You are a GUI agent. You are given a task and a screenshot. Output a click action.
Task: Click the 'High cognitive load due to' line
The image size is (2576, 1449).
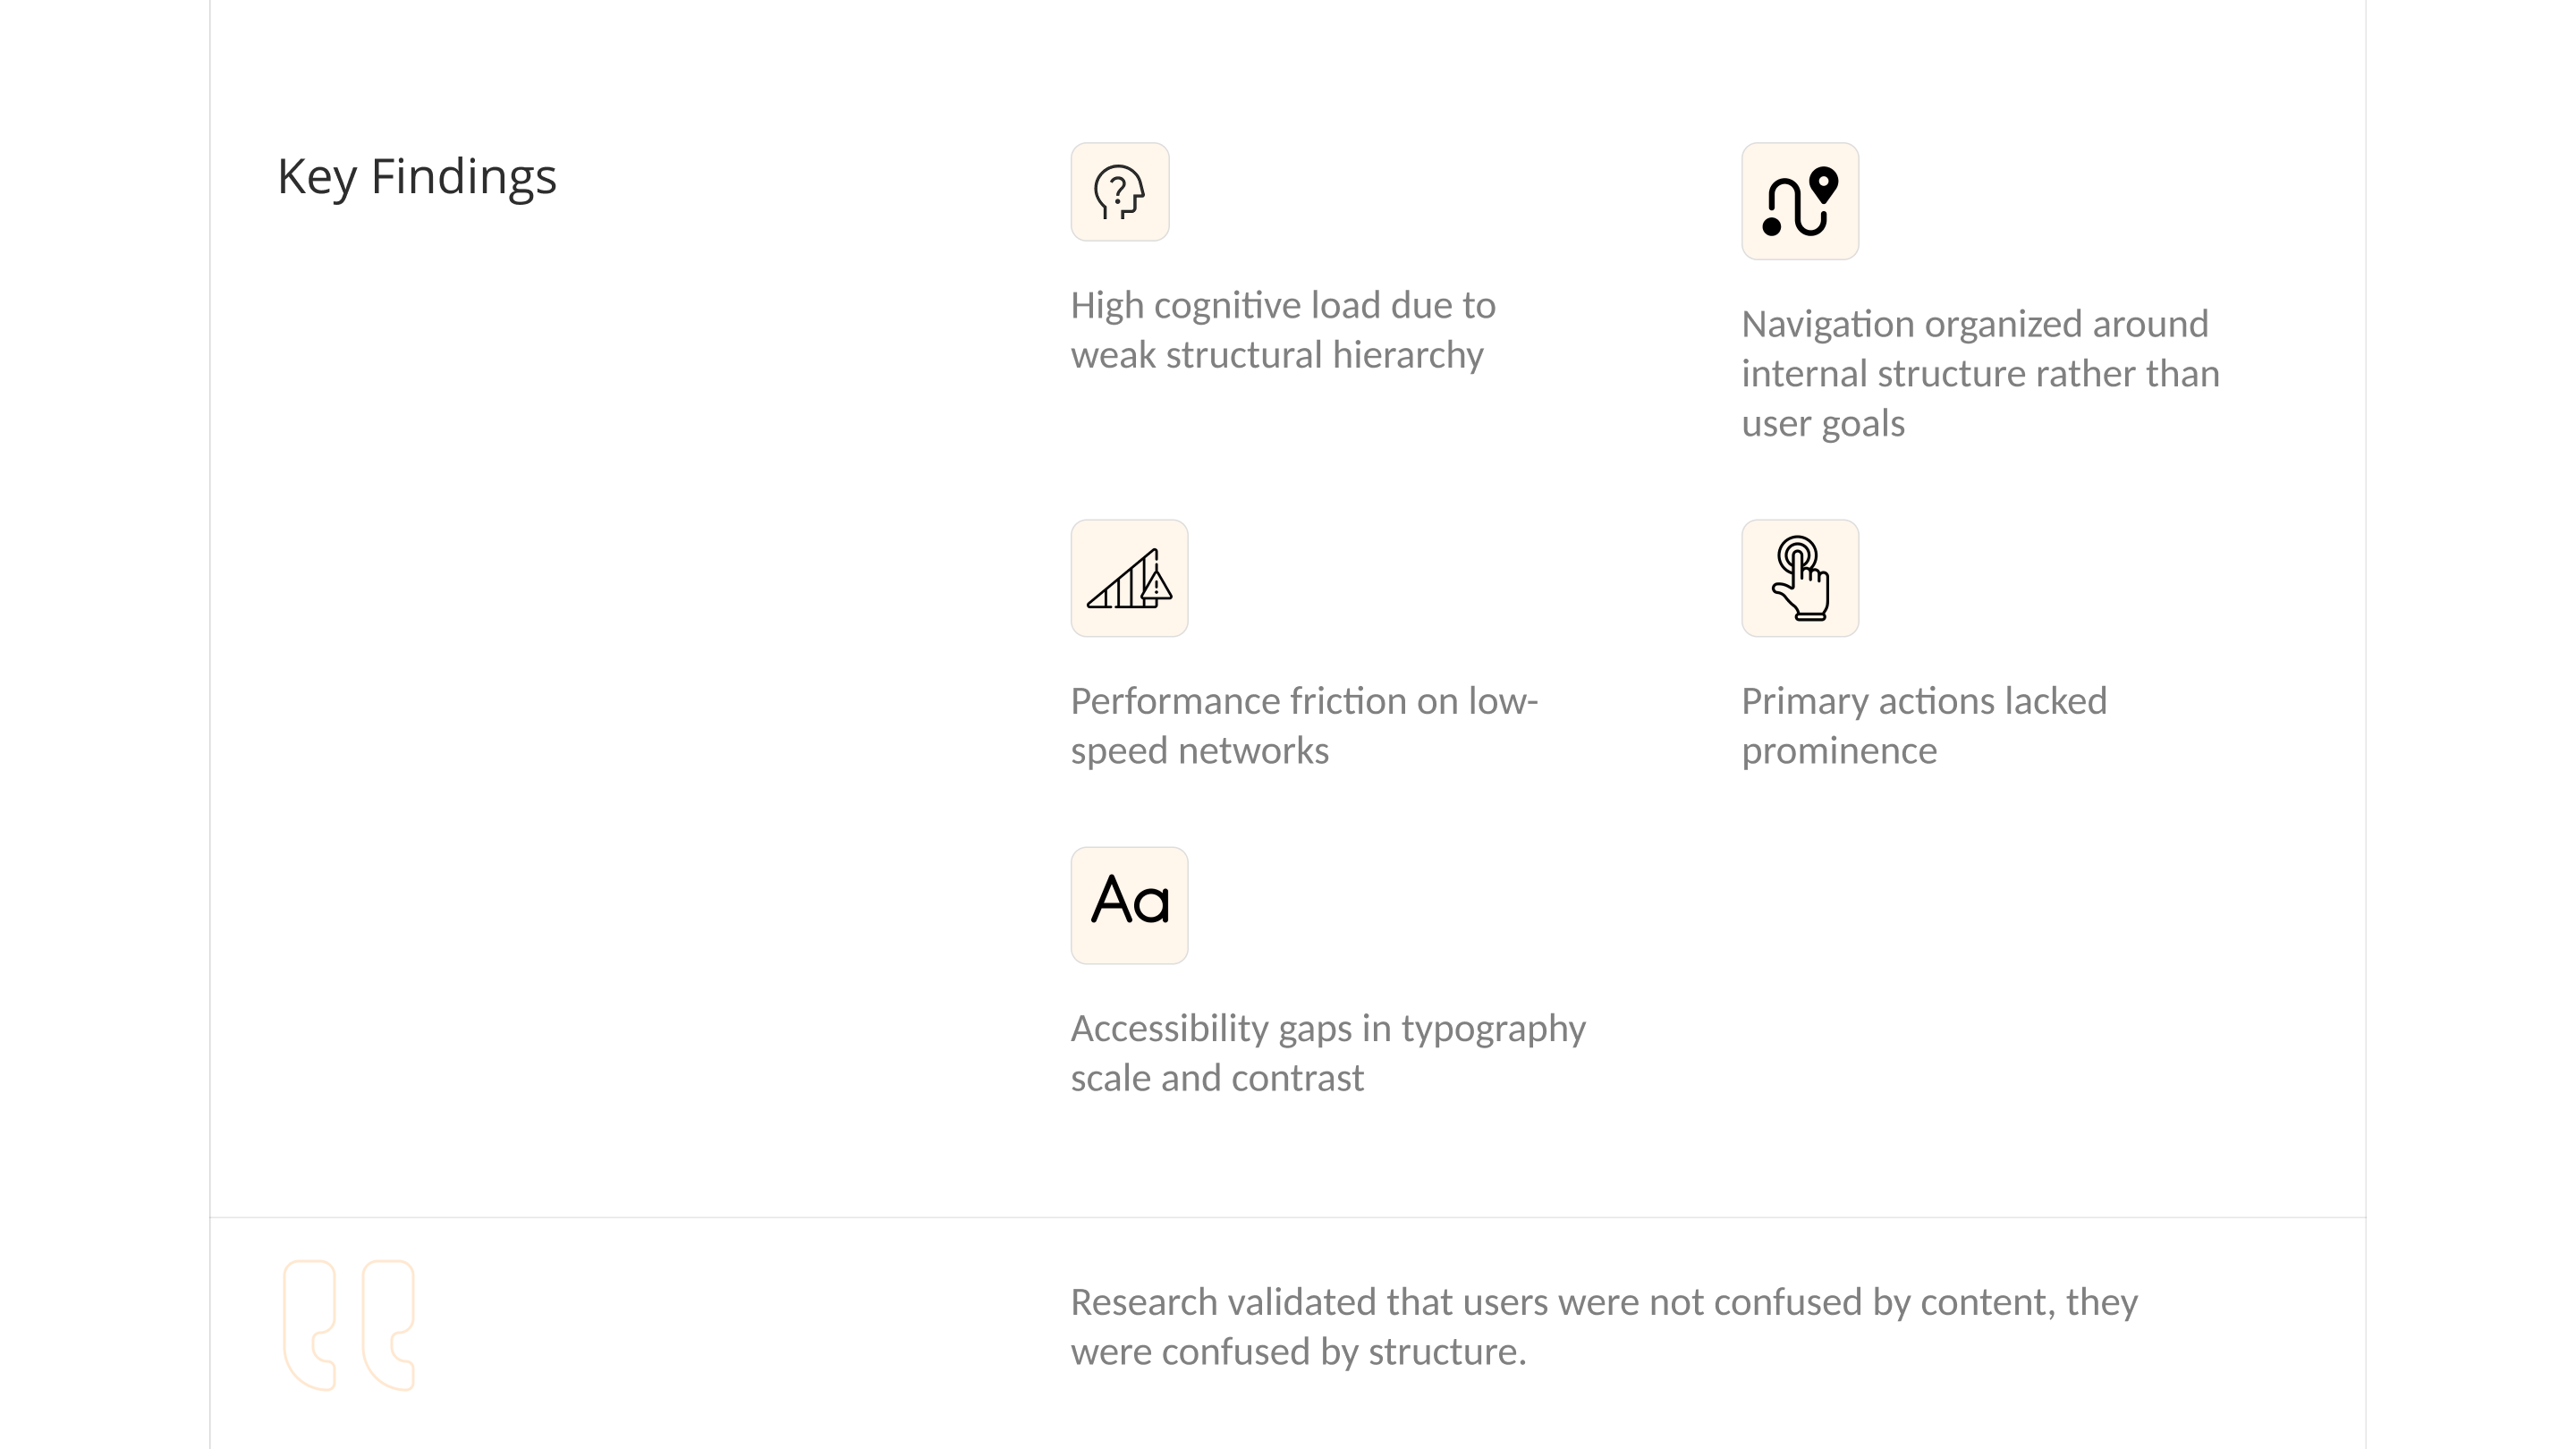[x=1283, y=305]
